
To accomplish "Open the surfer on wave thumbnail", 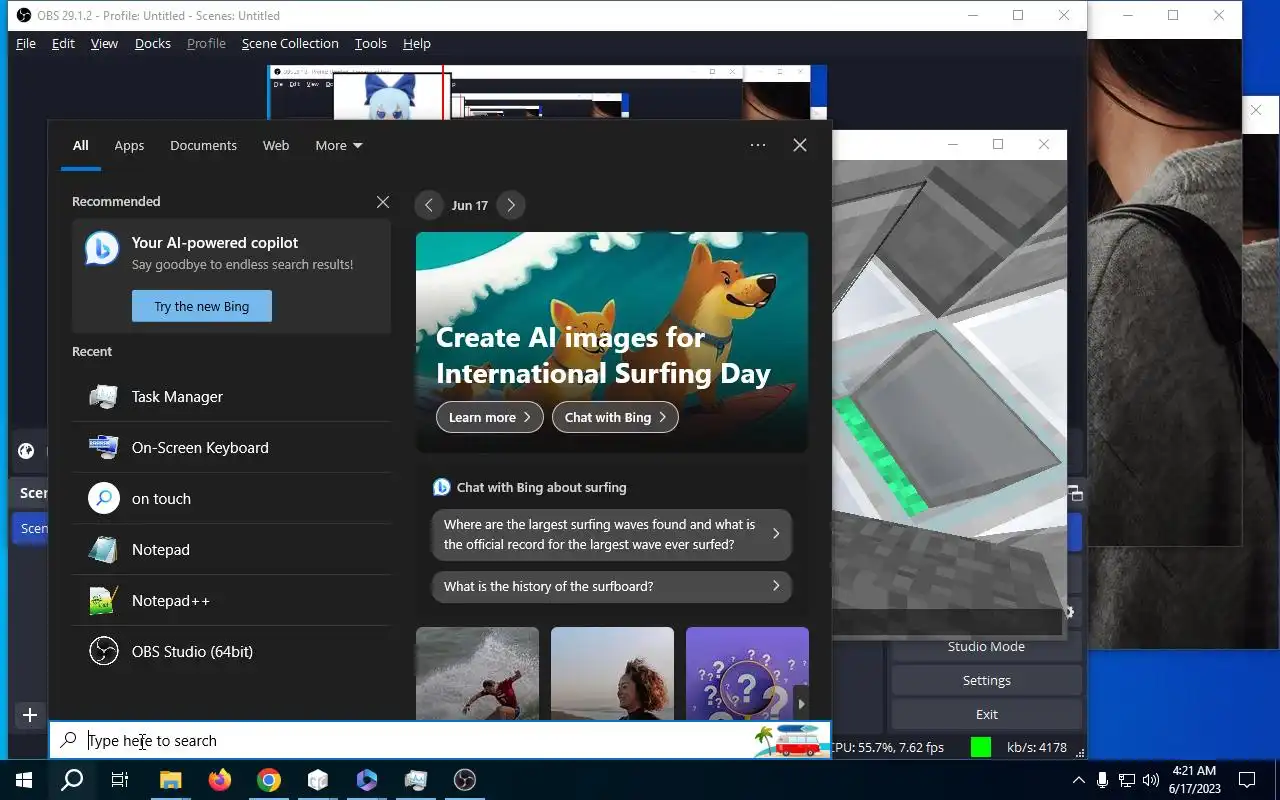I will 477,673.
